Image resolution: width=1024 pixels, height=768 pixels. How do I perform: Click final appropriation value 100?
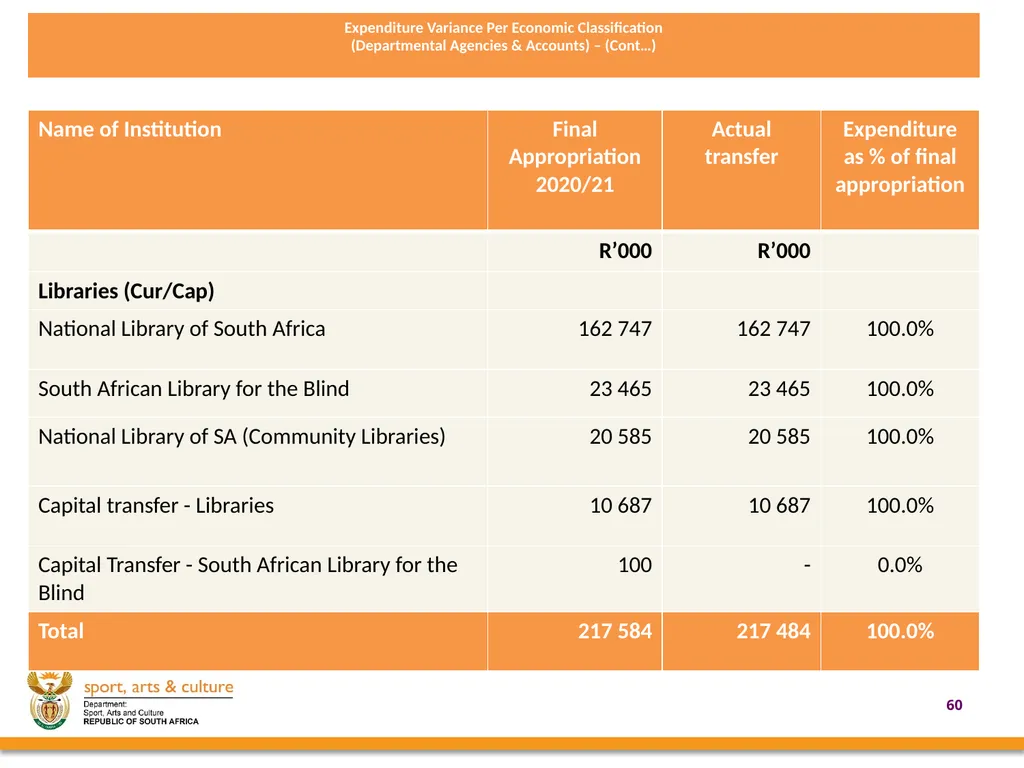tap(635, 565)
